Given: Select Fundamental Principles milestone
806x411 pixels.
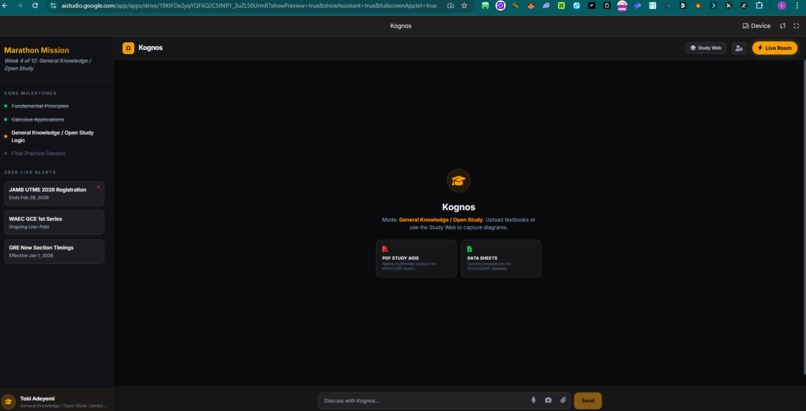Looking at the screenshot, I should (x=40, y=106).
